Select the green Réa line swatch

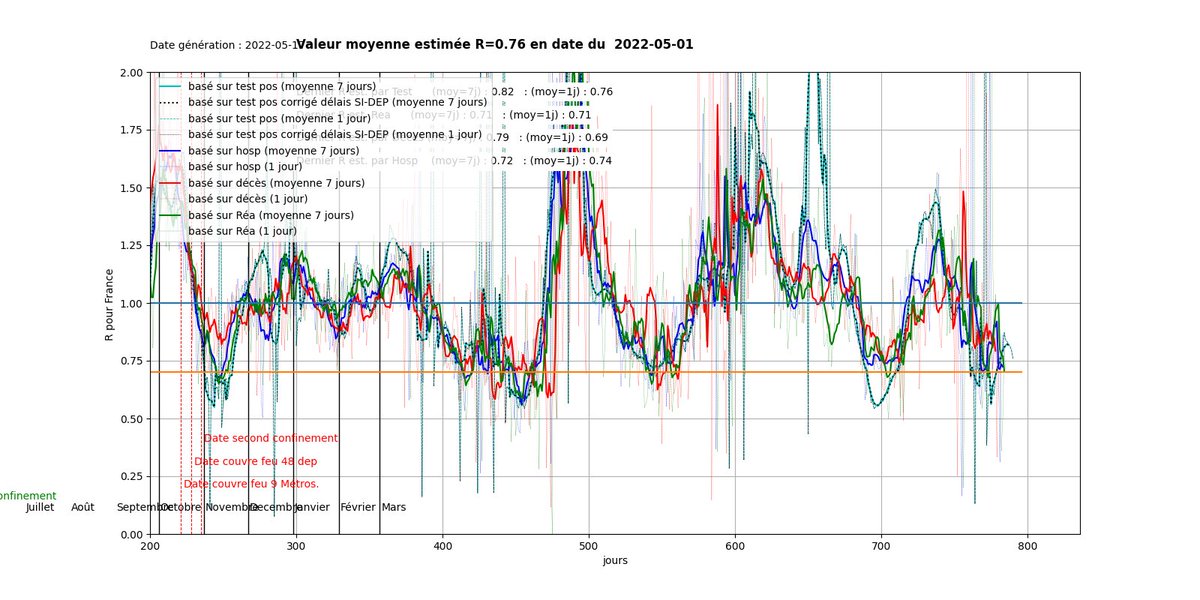[170, 215]
